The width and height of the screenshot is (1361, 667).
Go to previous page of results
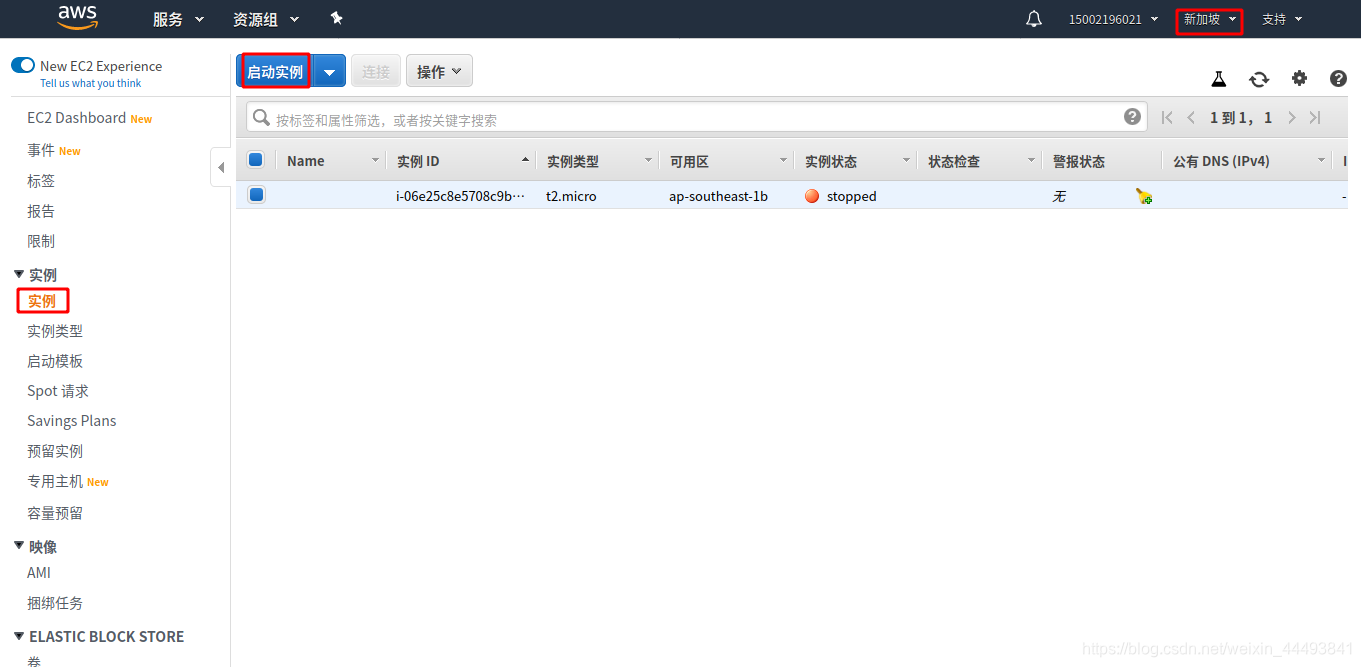click(x=1191, y=118)
